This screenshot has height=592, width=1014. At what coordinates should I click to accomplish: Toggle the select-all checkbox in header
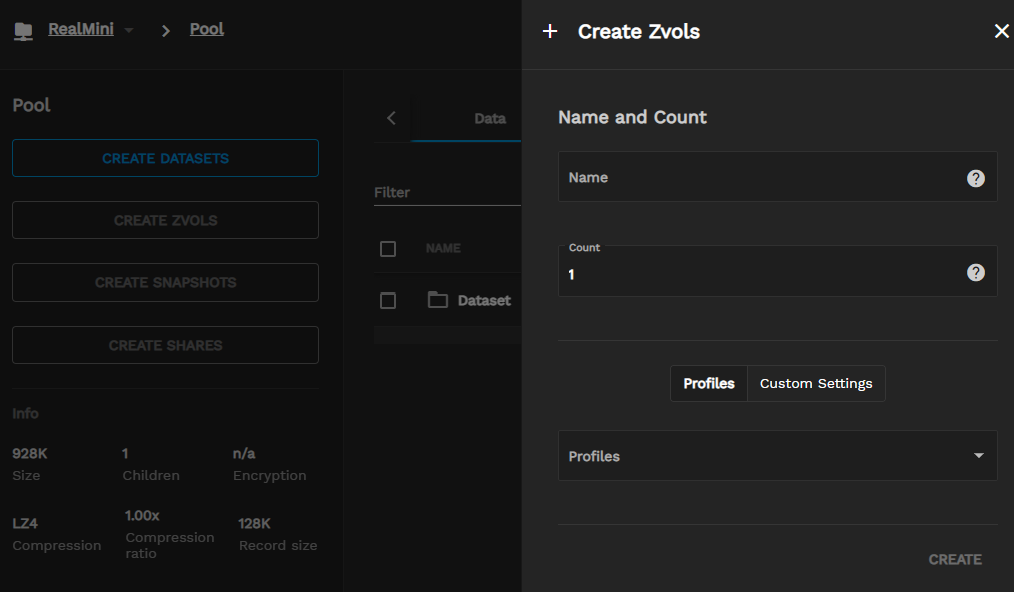(388, 249)
